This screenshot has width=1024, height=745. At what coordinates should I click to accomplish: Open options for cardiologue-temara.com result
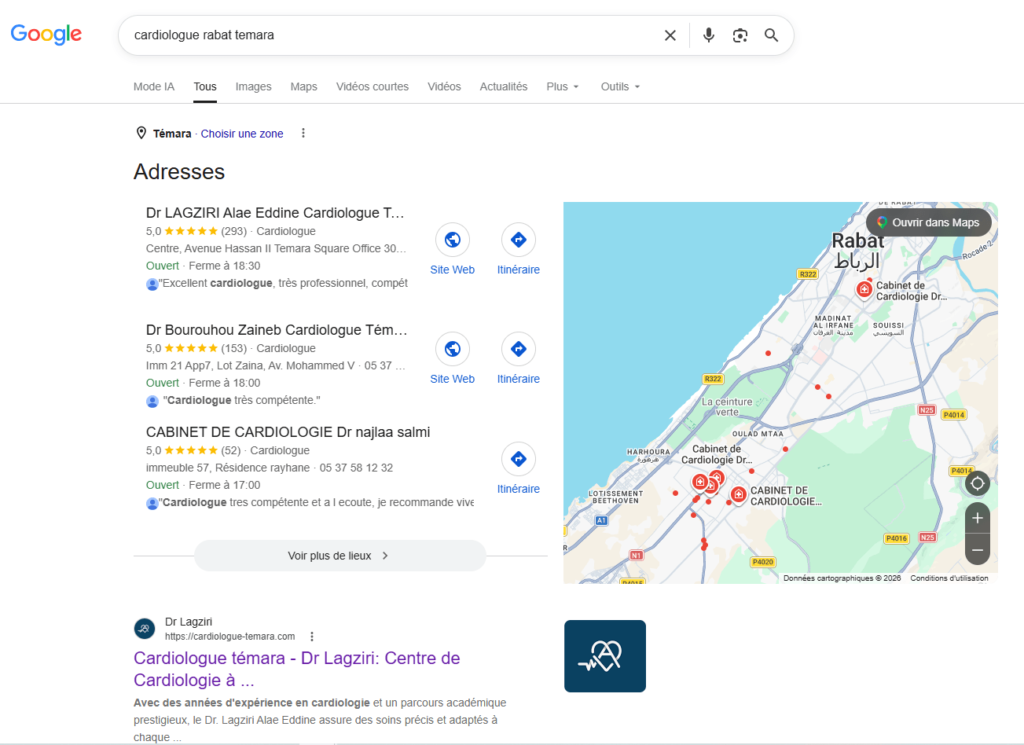(x=312, y=637)
